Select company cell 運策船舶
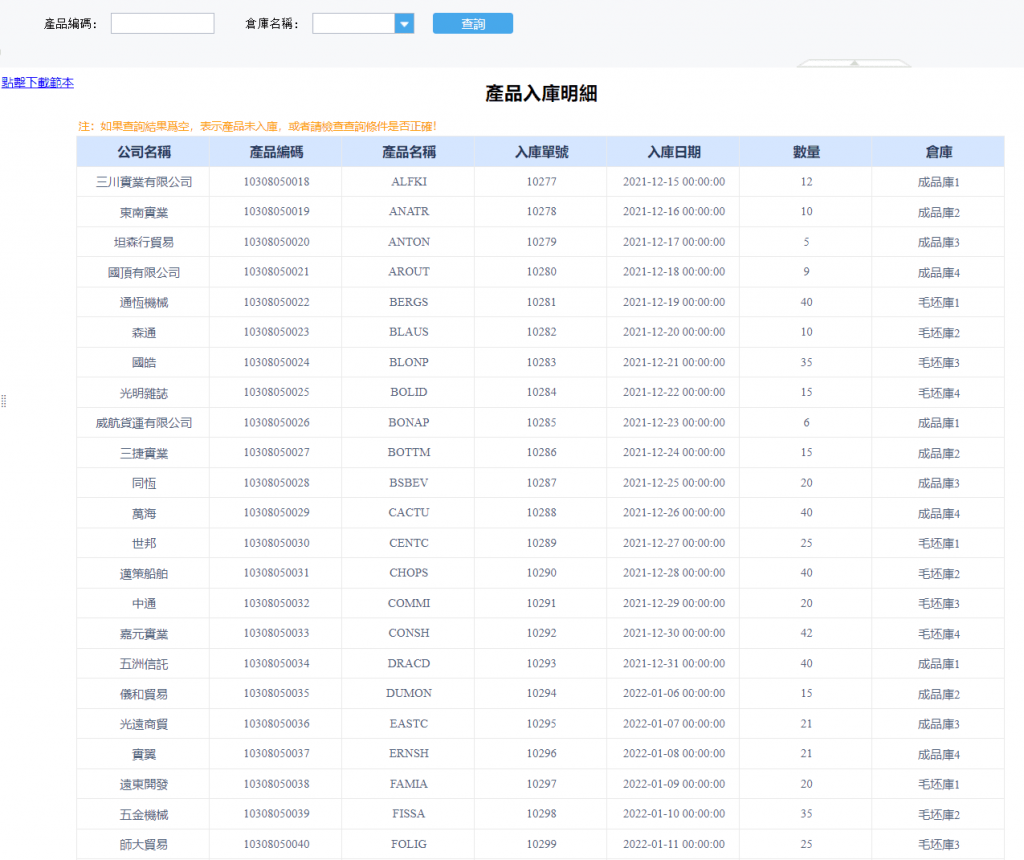Screen dimensions: 1024x860 pos(144,573)
